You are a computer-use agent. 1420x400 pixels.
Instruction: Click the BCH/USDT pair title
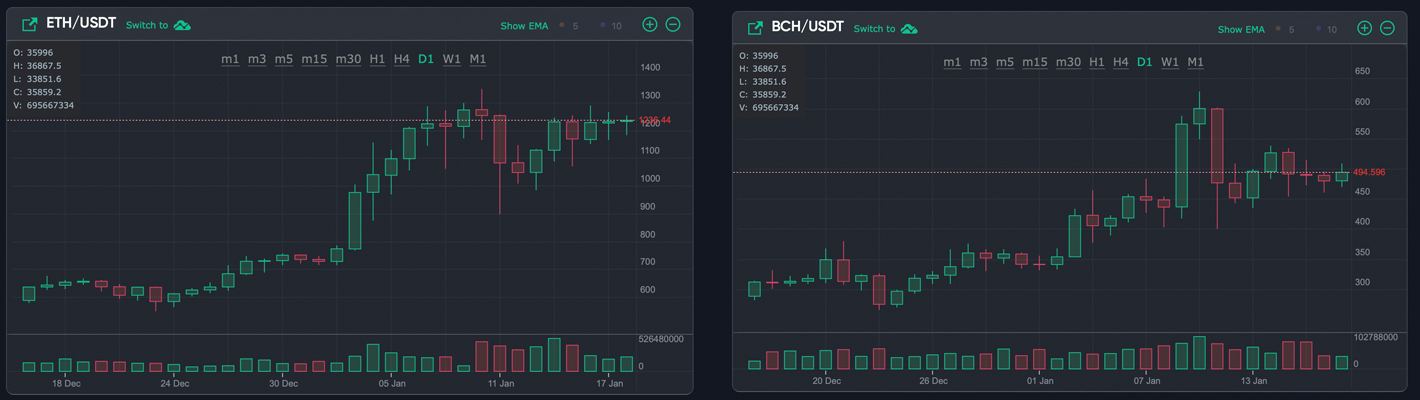point(807,27)
